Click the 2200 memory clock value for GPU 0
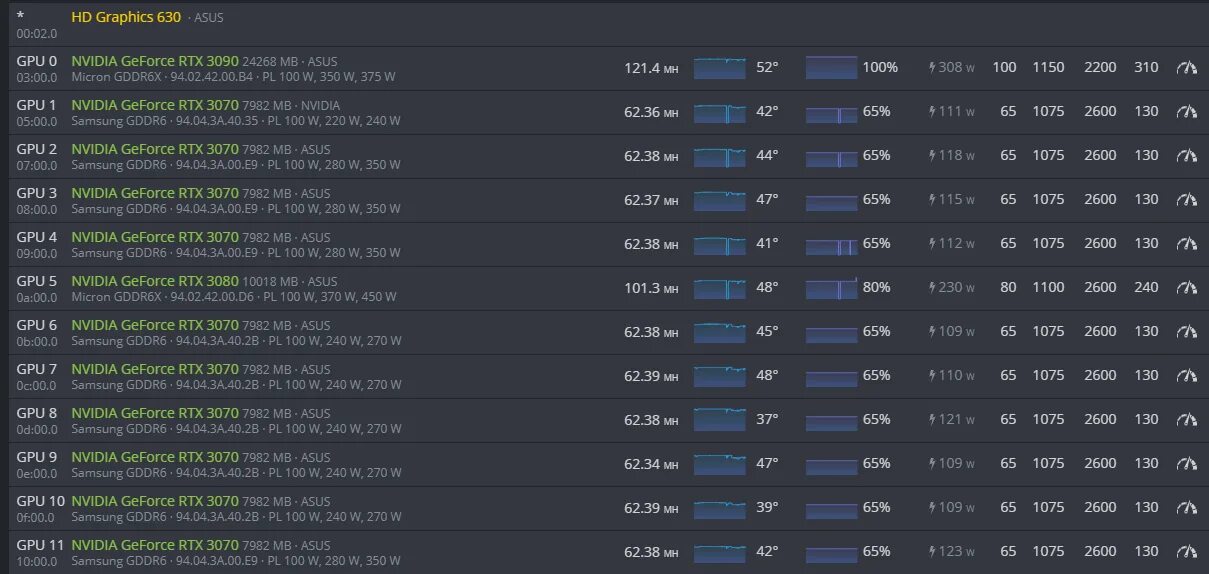The width and height of the screenshot is (1209, 574). point(1100,68)
